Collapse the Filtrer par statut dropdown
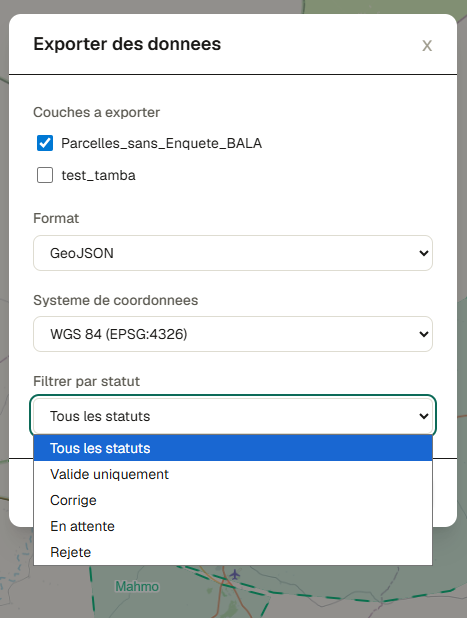This screenshot has height=618, width=467. pyautogui.click(x=233, y=416)
